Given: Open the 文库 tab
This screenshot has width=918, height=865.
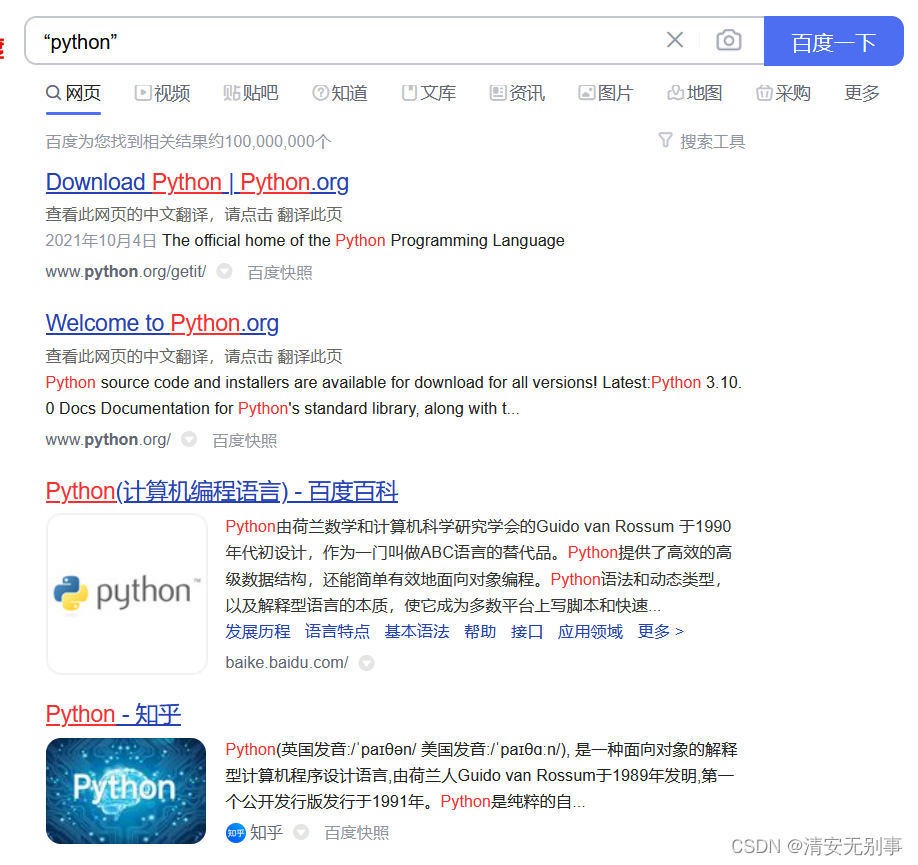Looking at the screenshot, I should (x=429, y=93).
